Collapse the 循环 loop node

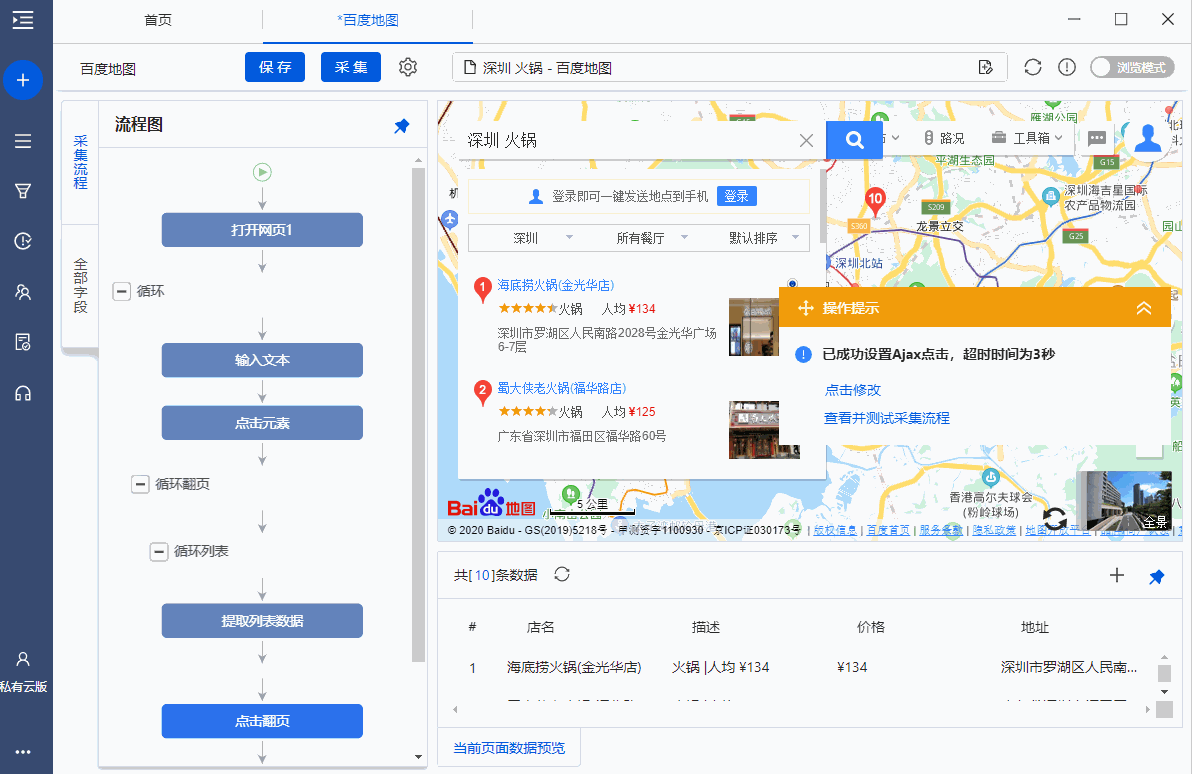tap(122, 291)
